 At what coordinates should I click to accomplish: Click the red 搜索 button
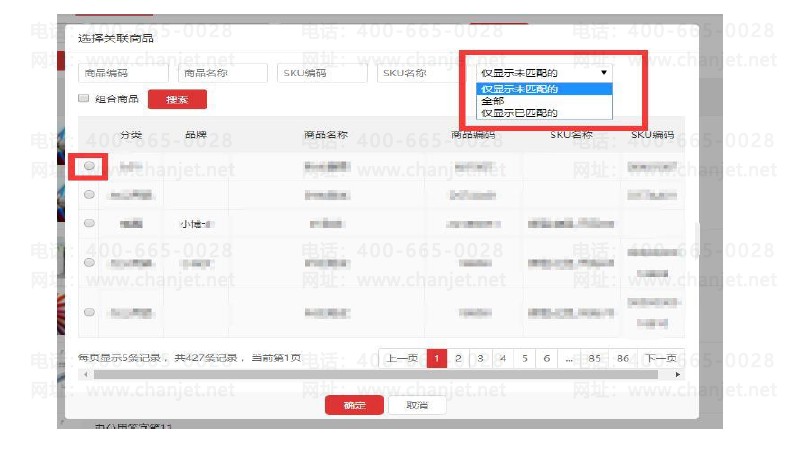tap(177, 99)
